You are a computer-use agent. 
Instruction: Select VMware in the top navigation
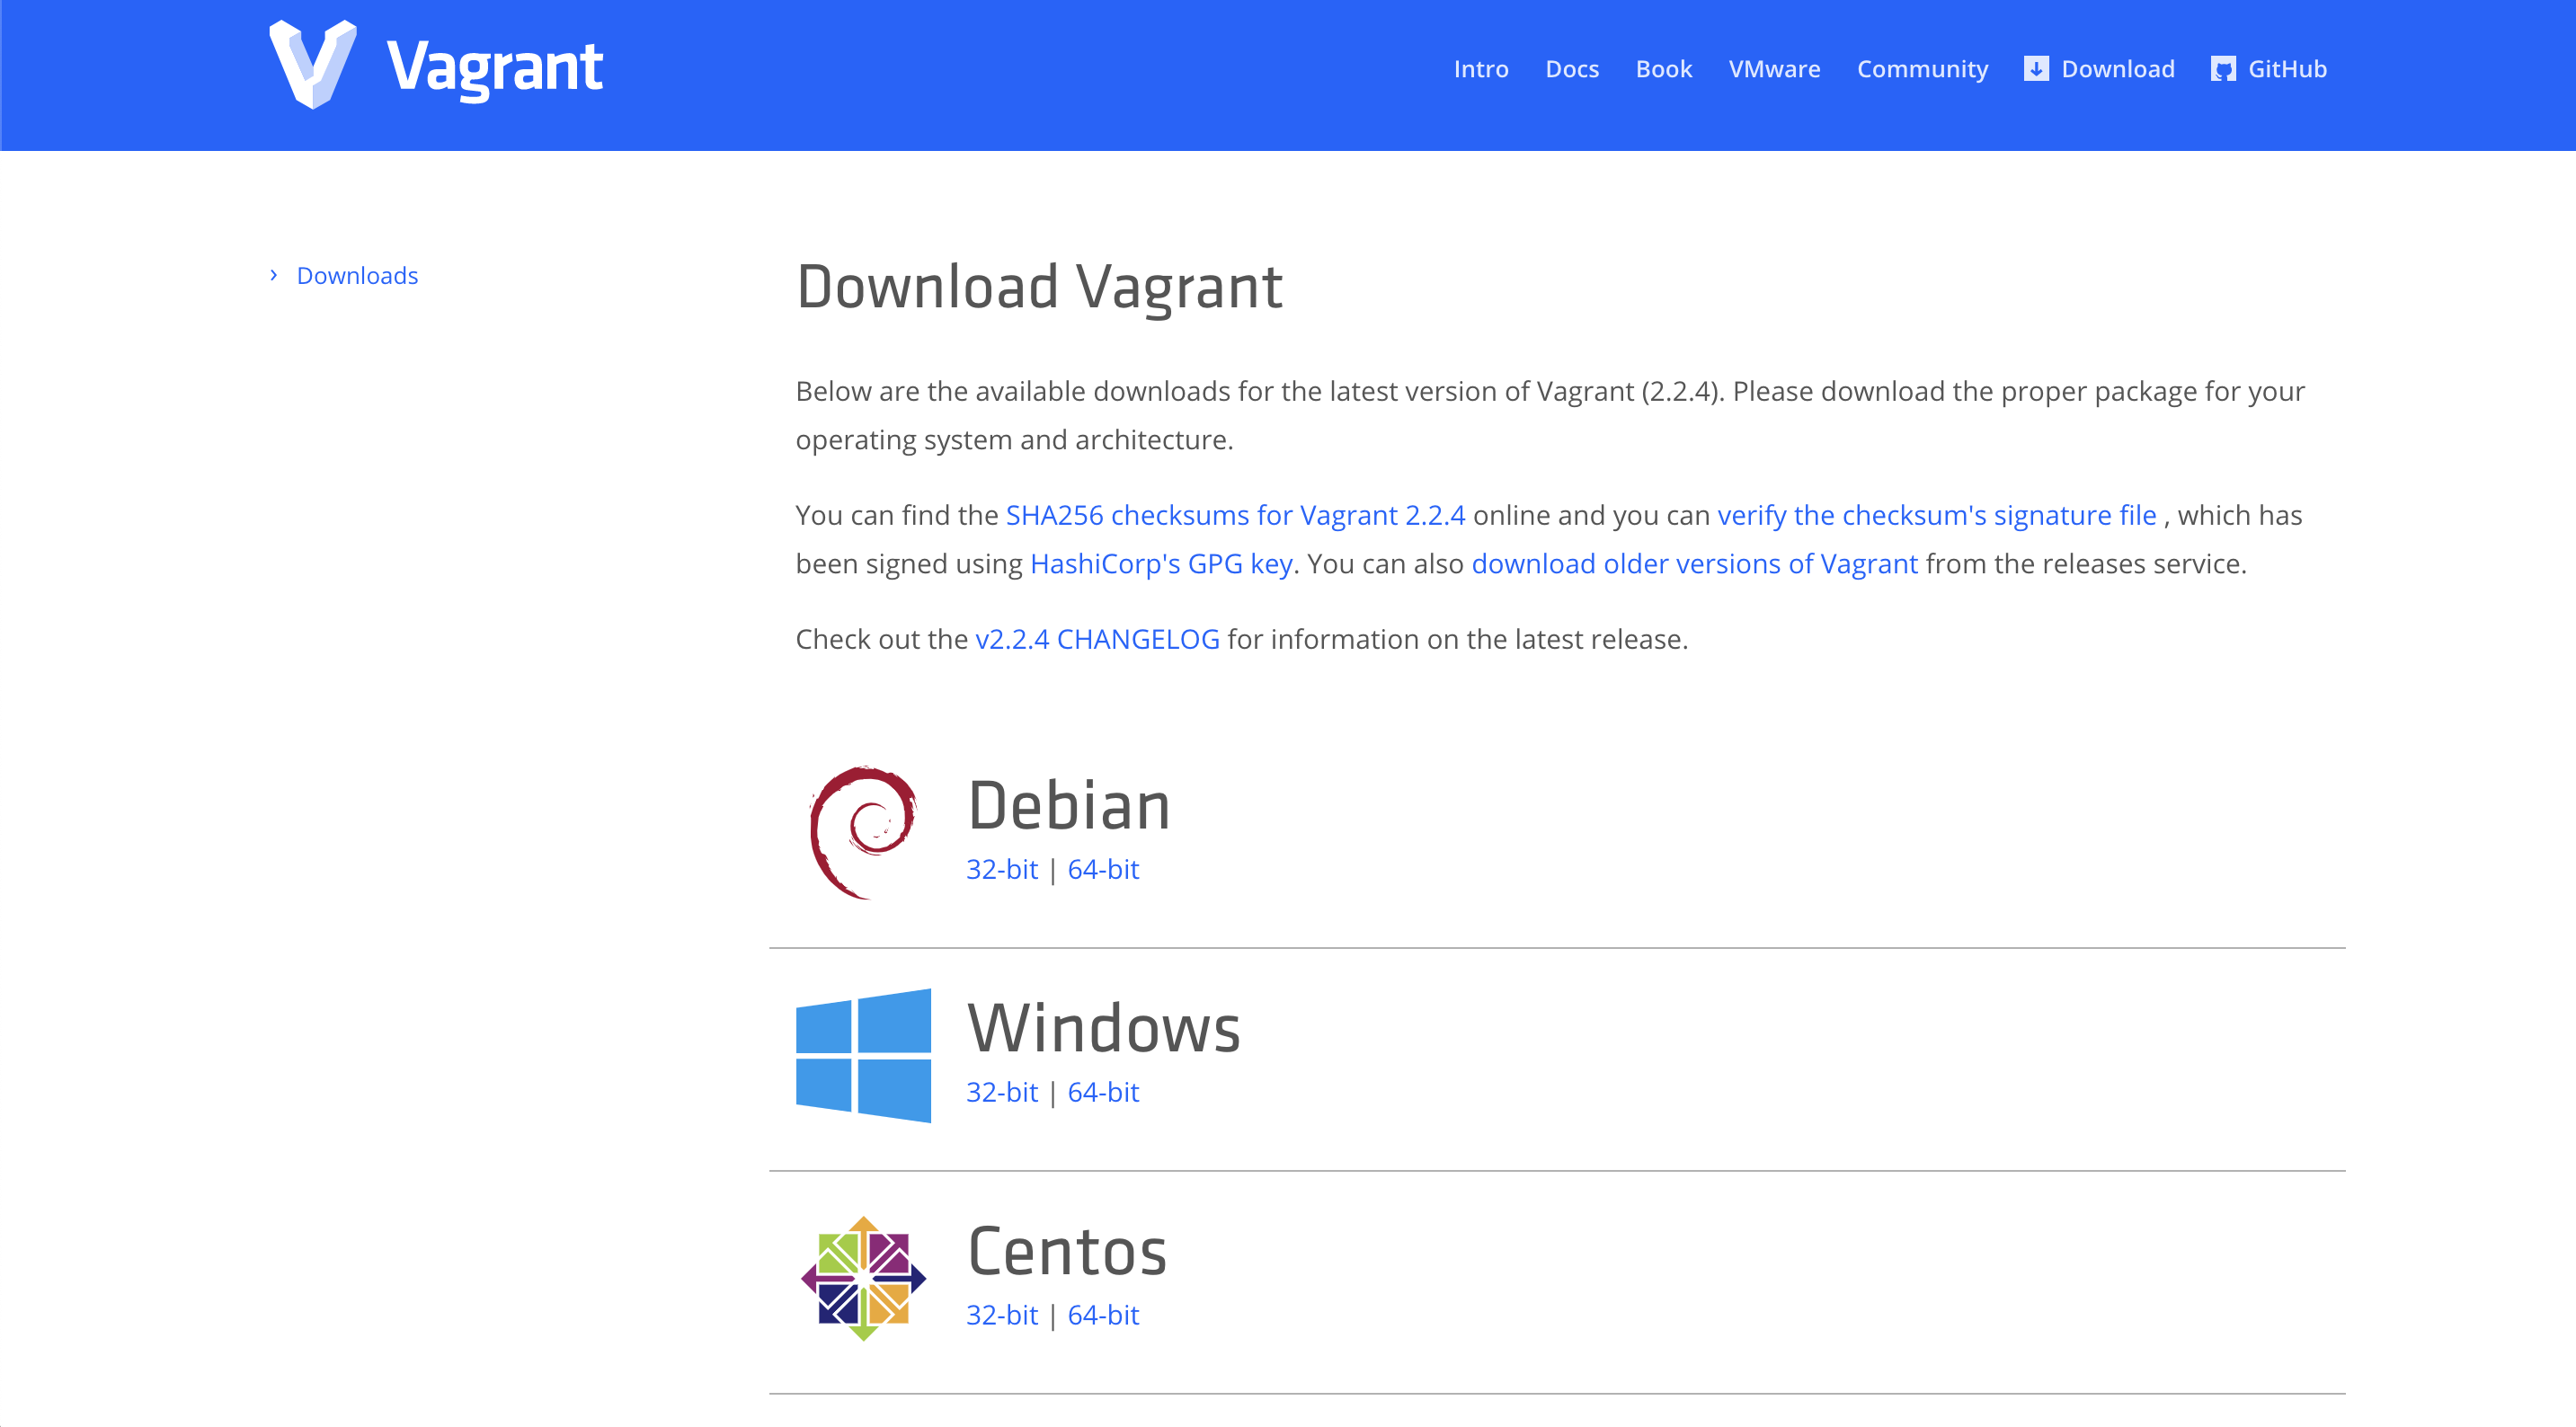[1774, 69]
